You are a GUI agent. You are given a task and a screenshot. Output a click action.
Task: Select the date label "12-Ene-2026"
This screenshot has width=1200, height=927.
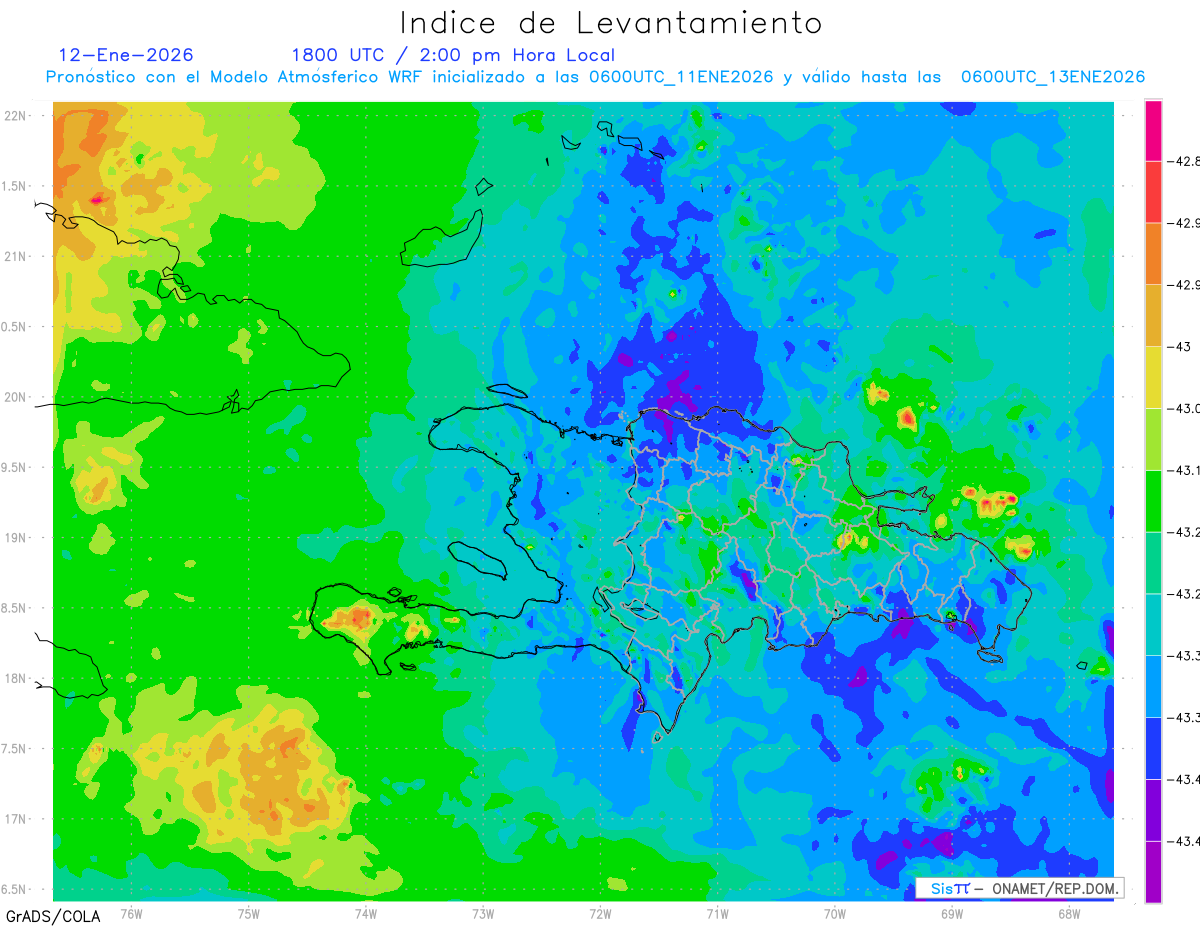click(x=126, y=55)
